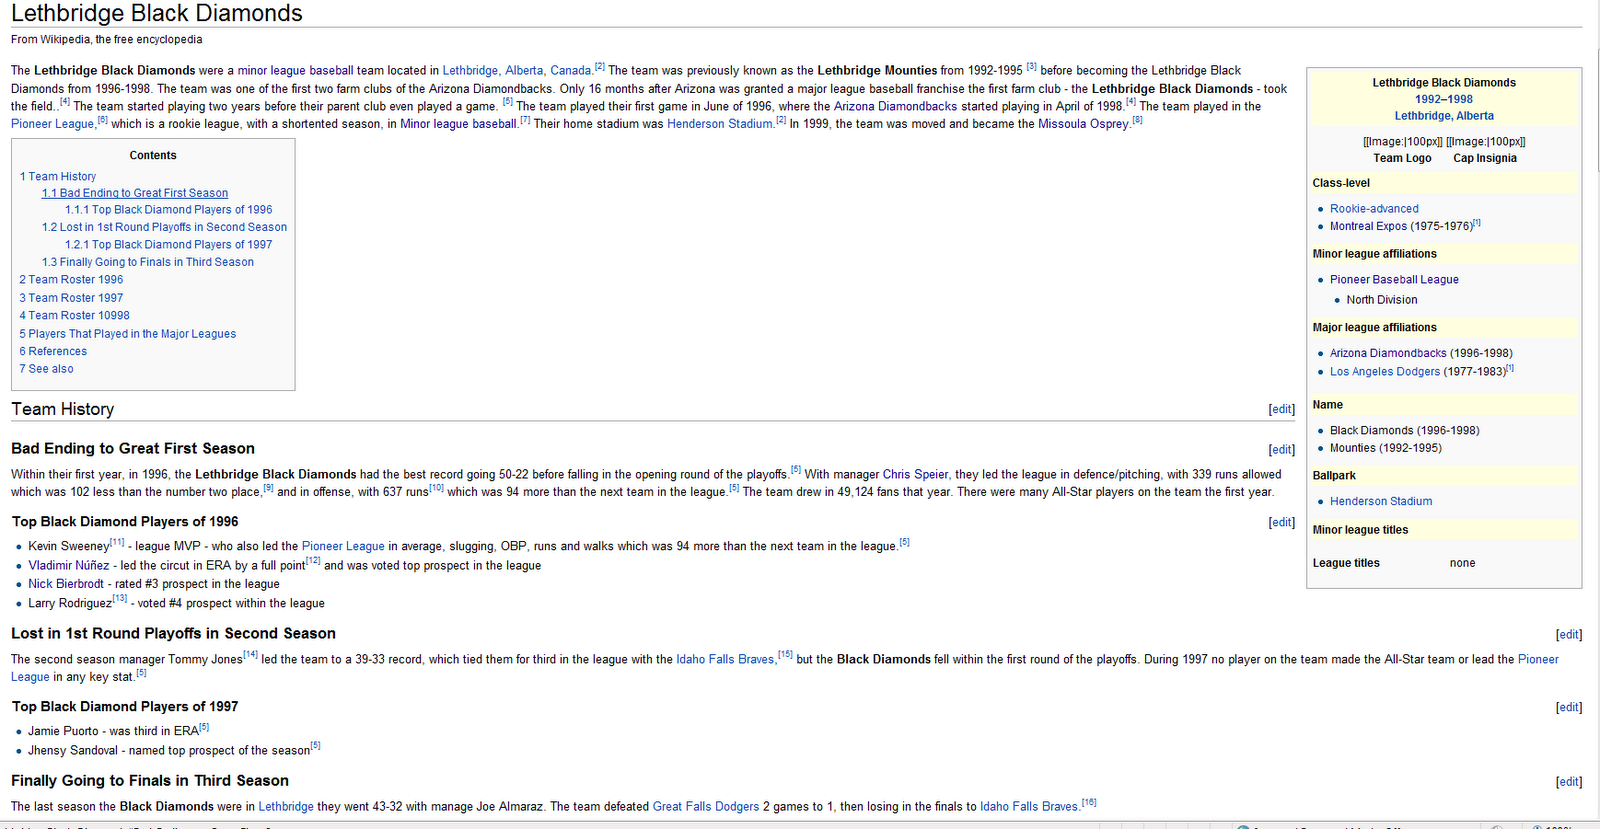The image size is (1600, 829).
Task: Edit Lost in 1st Round Playoffs section
Action: tap(1569, 635)
